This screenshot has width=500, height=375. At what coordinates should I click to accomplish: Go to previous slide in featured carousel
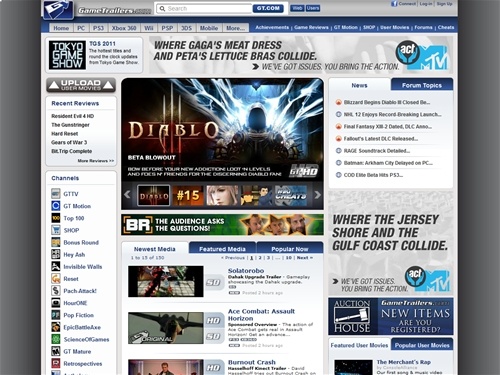coord(127,195)
